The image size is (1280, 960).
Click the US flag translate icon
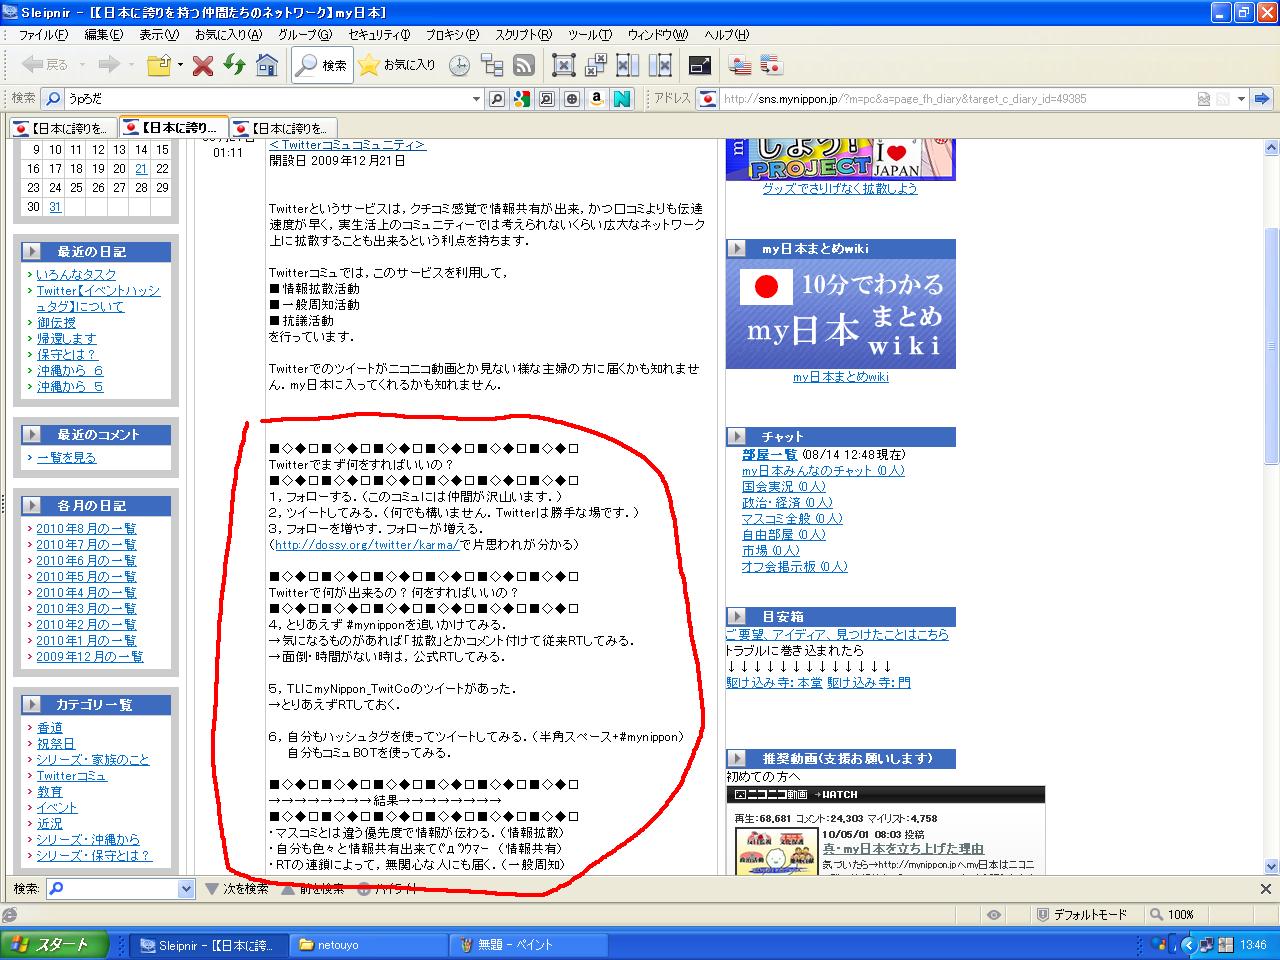click(x=740, y=66)
